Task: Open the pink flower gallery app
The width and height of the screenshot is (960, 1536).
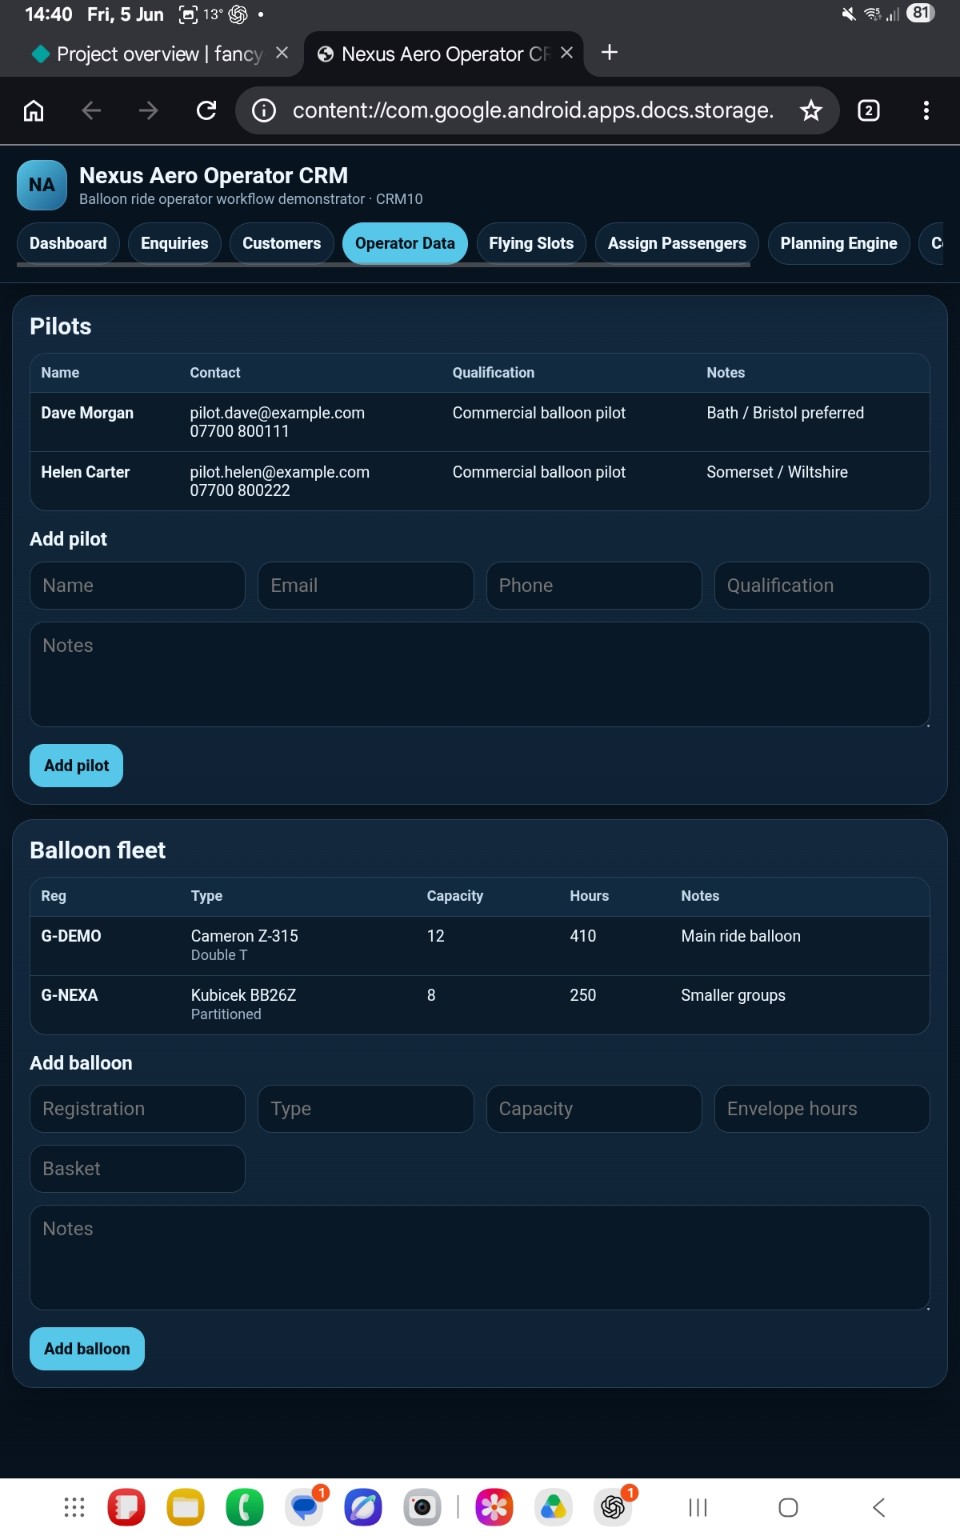Action: 494,1507
